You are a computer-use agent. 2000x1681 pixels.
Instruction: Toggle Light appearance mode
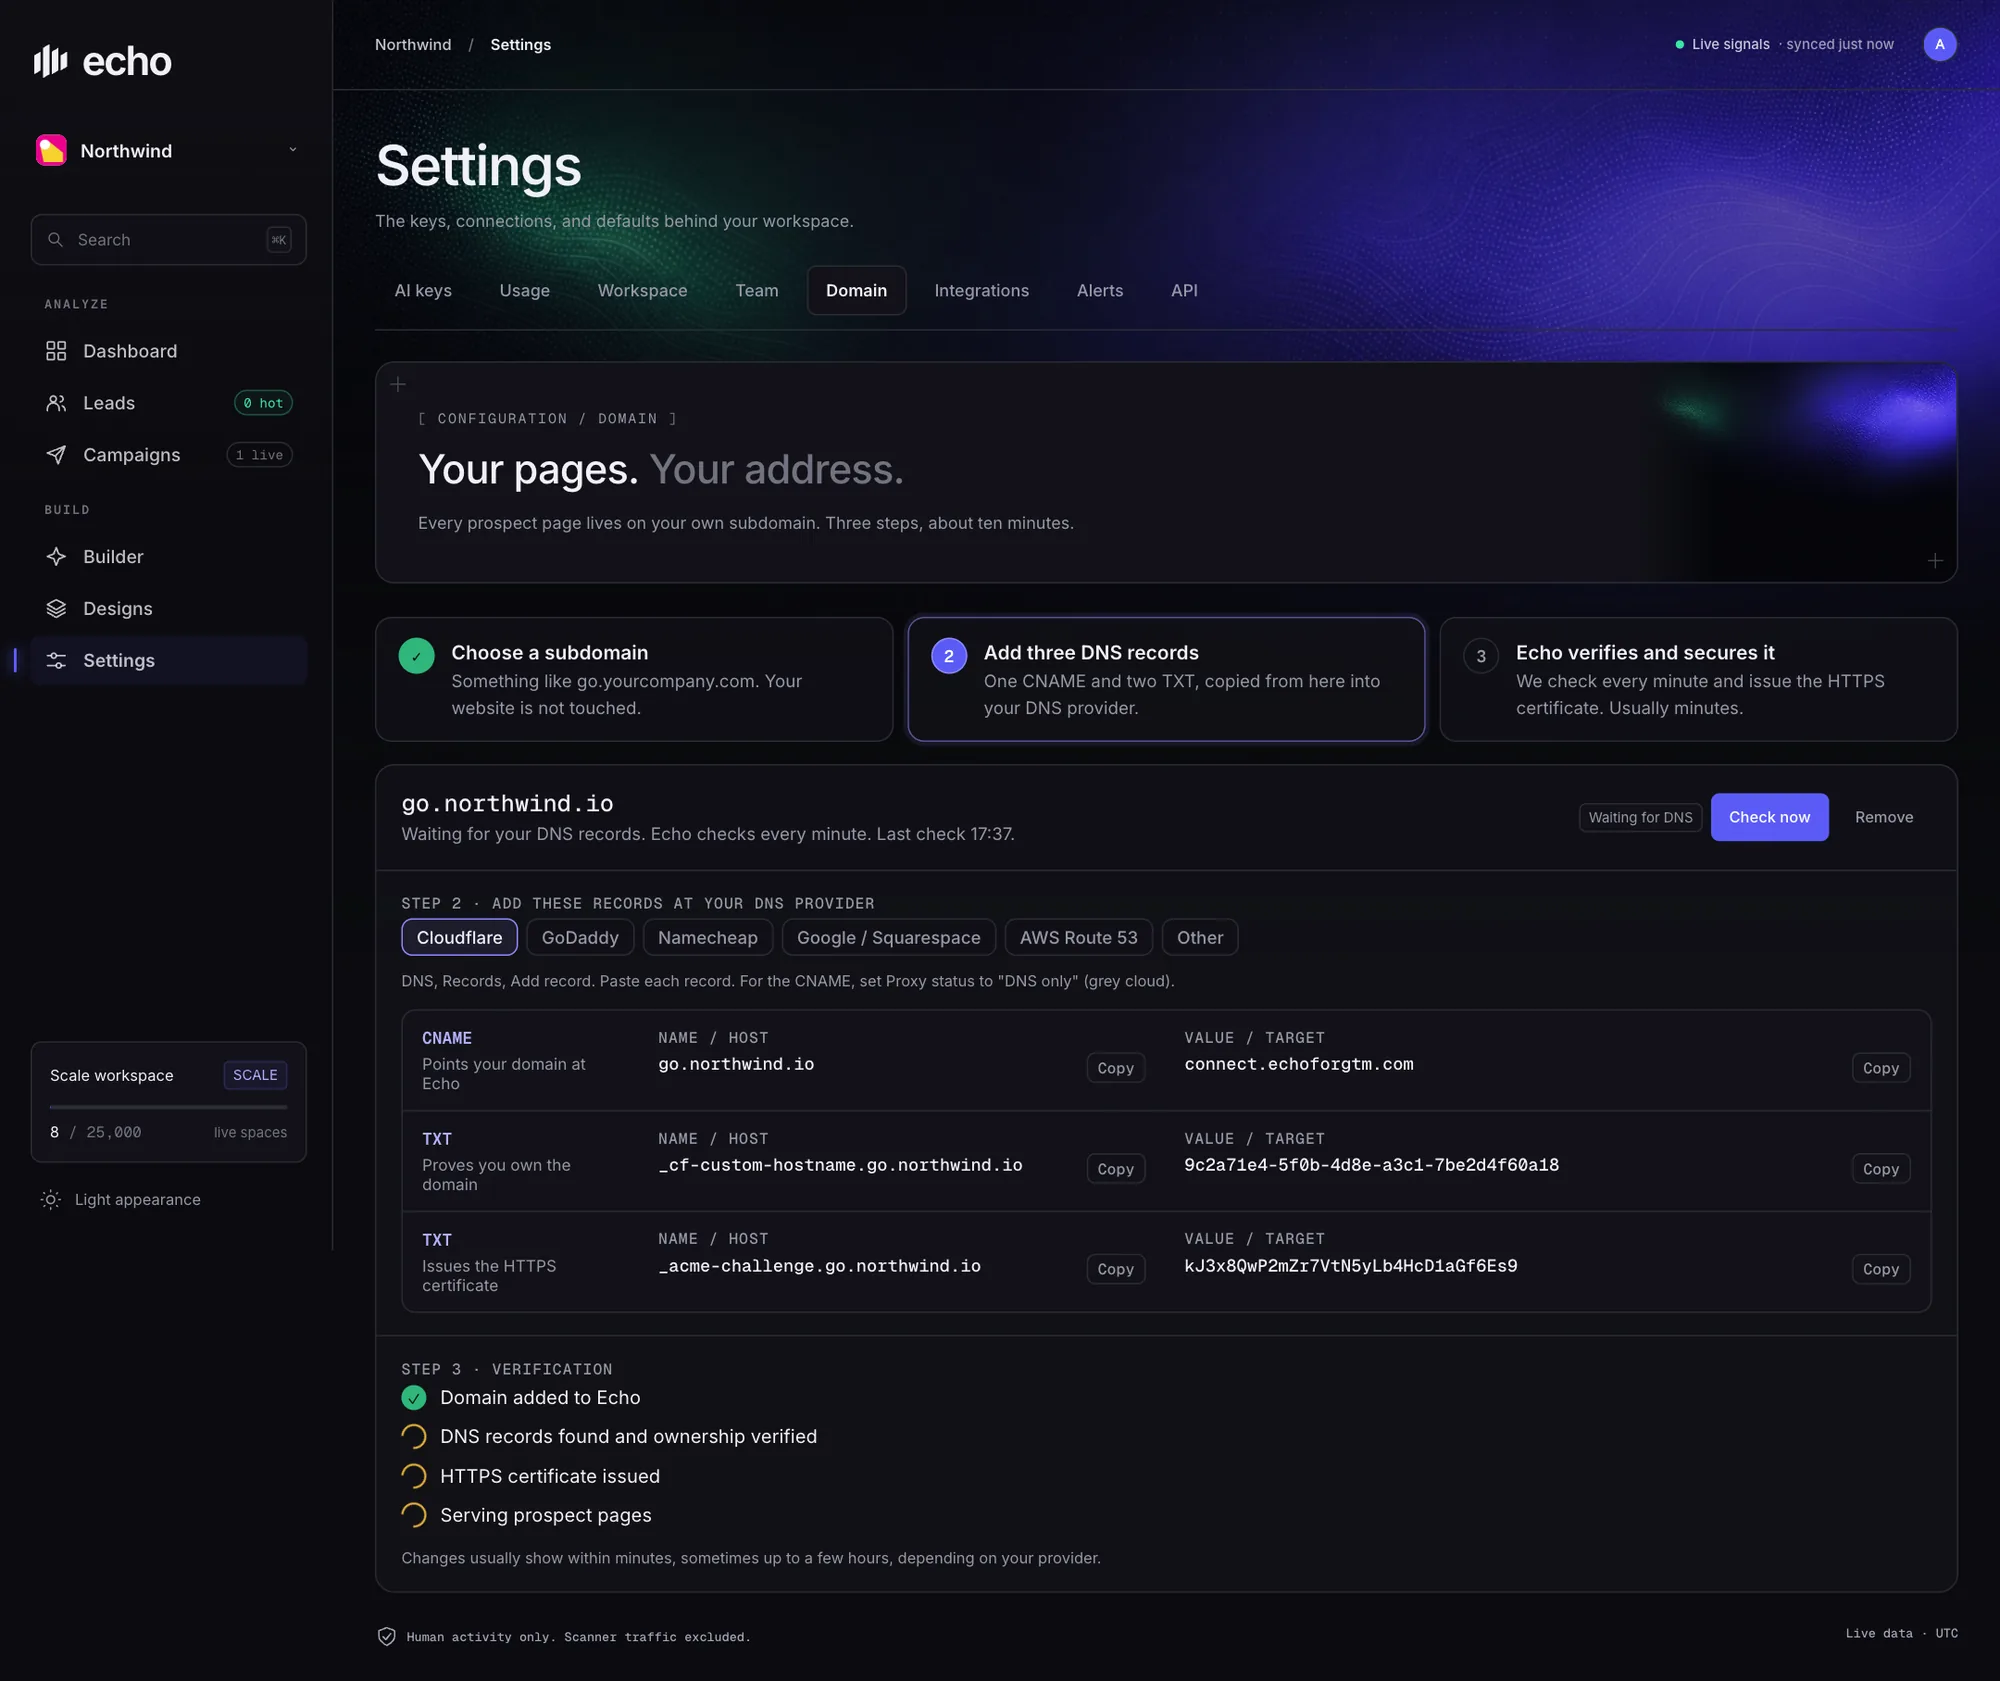[x=121, y=1200]
